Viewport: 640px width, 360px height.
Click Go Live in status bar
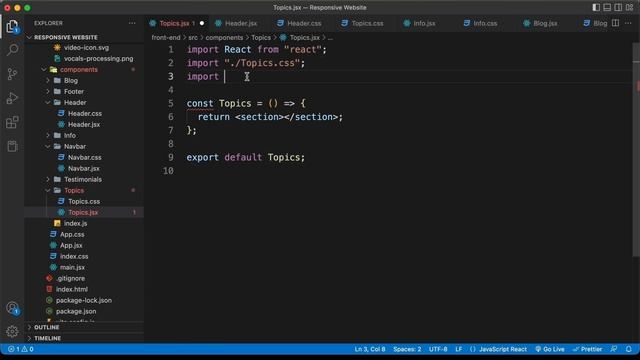550,349
